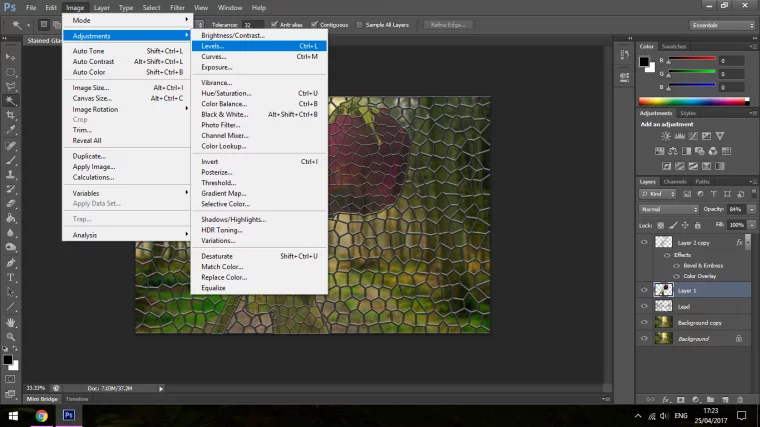Open Photoshop from the taskbar
The image size is (760, 427).
click(x=69, y=415)
